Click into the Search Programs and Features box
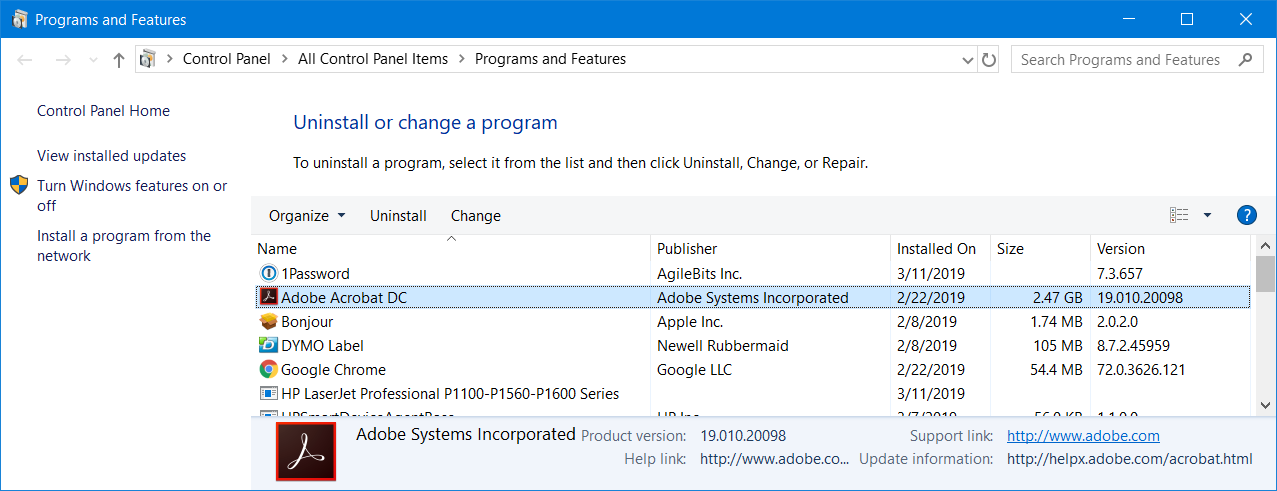Viewport: 1277px width, 491px height. (x=1120, y=60)
